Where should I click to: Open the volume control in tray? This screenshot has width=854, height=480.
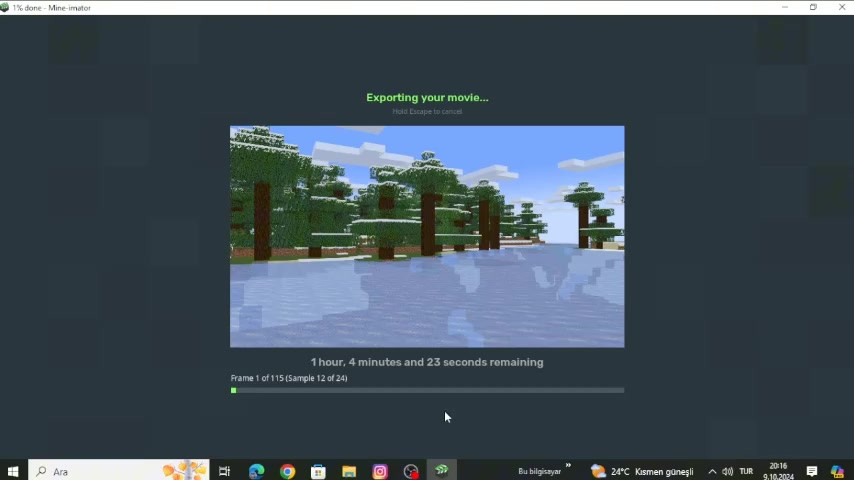(x=728, y=471)
